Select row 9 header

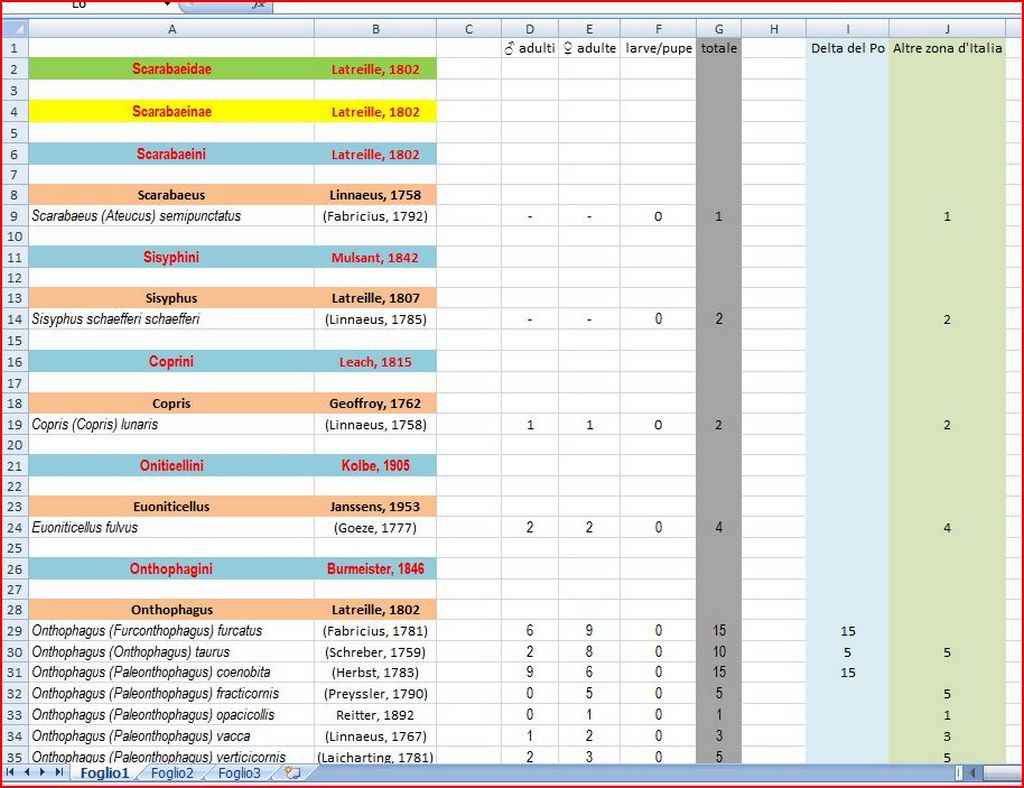click(14, 216)
